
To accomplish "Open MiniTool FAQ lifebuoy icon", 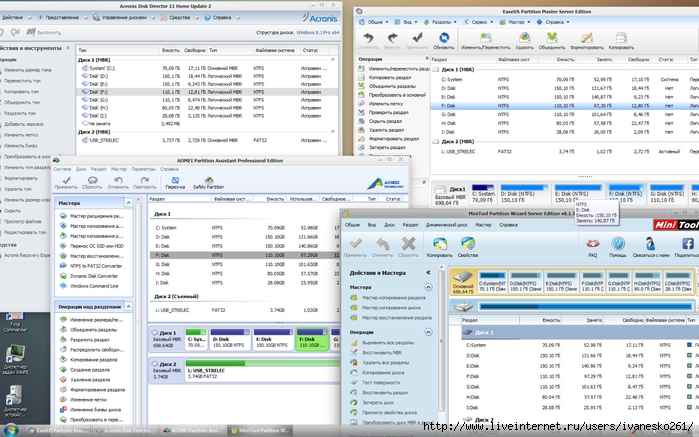I will pos(592,244).
